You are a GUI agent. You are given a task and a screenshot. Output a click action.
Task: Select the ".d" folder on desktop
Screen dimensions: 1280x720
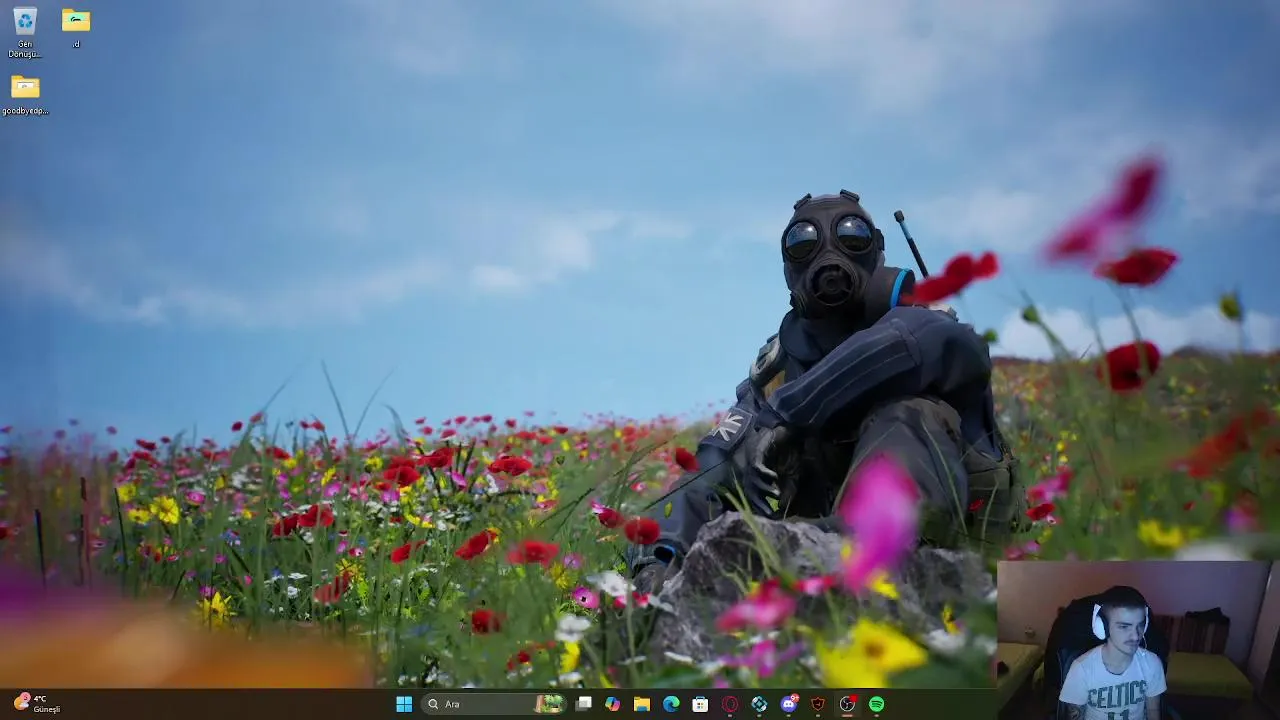[x=76, y=27]
